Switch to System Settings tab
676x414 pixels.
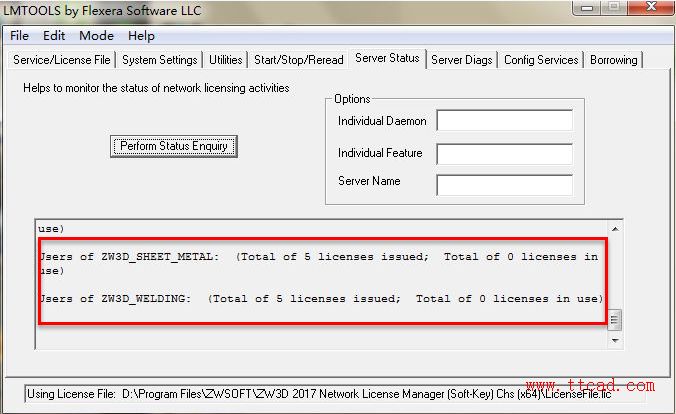click(160, 60)
